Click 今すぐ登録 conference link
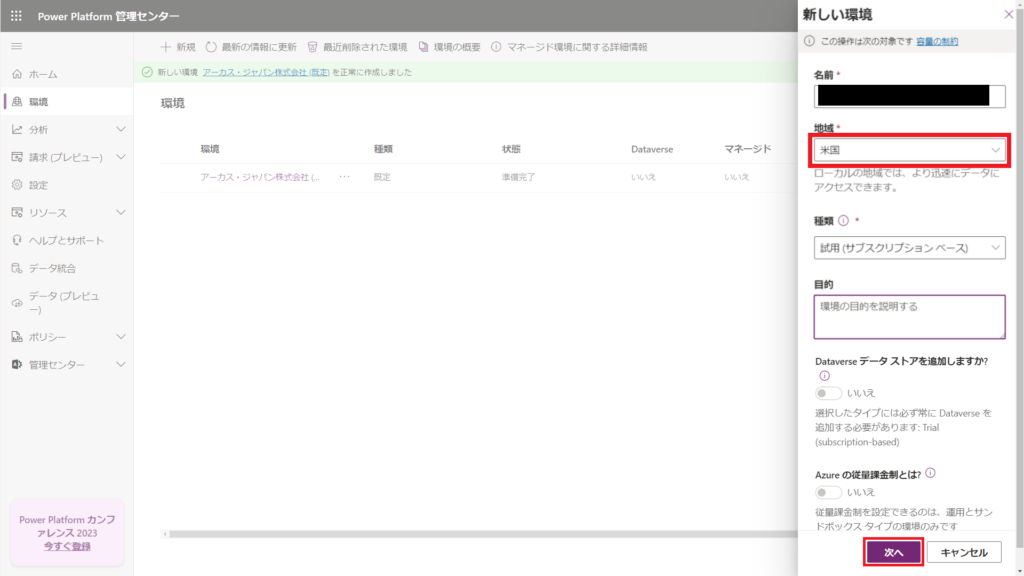 pos(67,547)
